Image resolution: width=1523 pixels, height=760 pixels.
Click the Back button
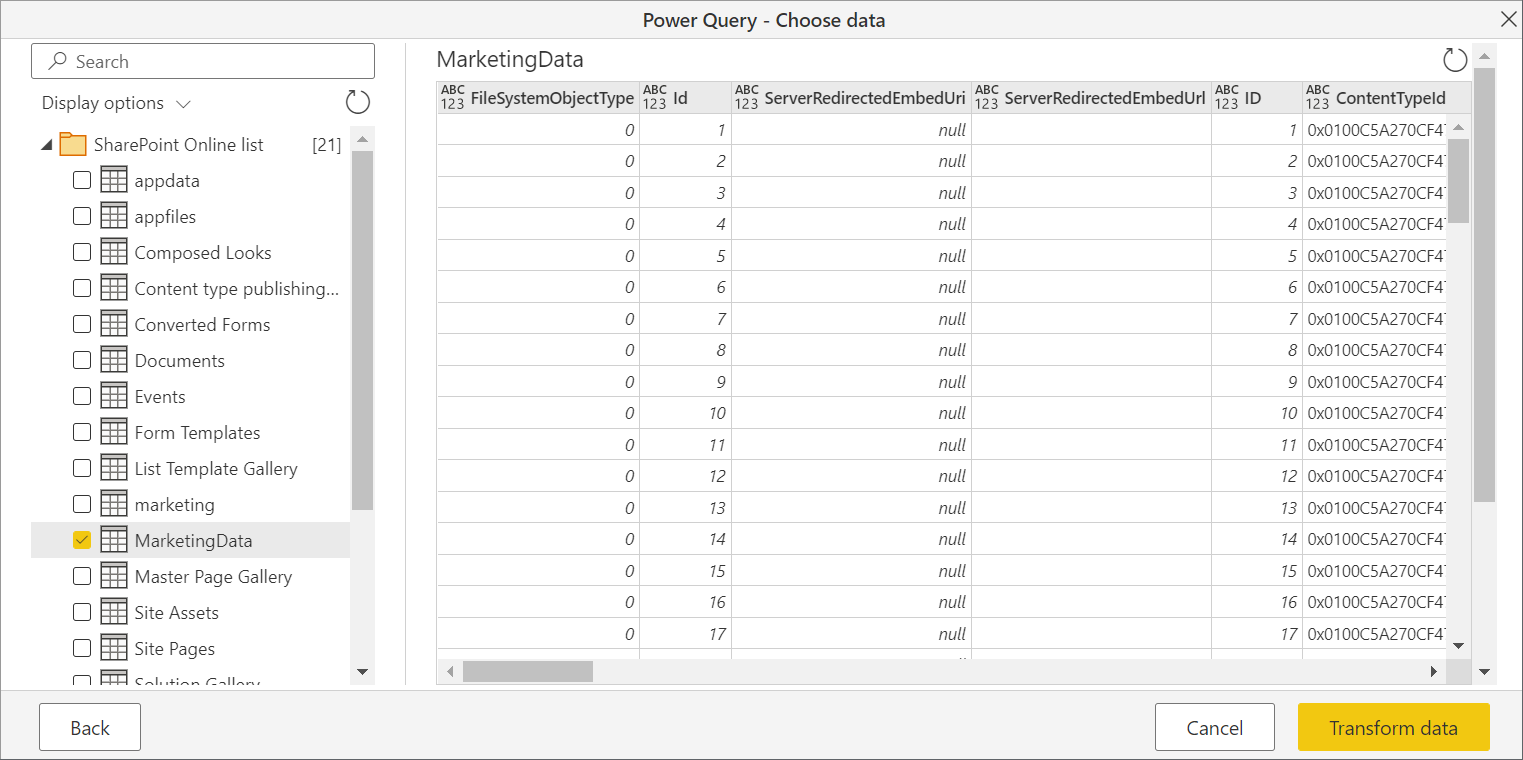pos(89,727)
